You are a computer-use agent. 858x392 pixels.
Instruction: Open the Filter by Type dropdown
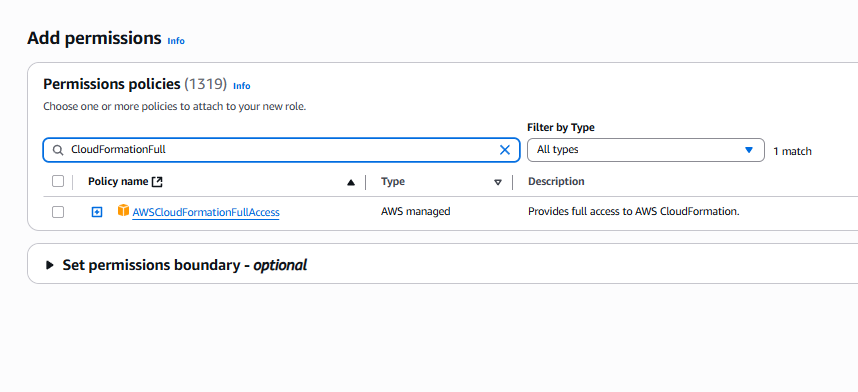tap(646, 150)
